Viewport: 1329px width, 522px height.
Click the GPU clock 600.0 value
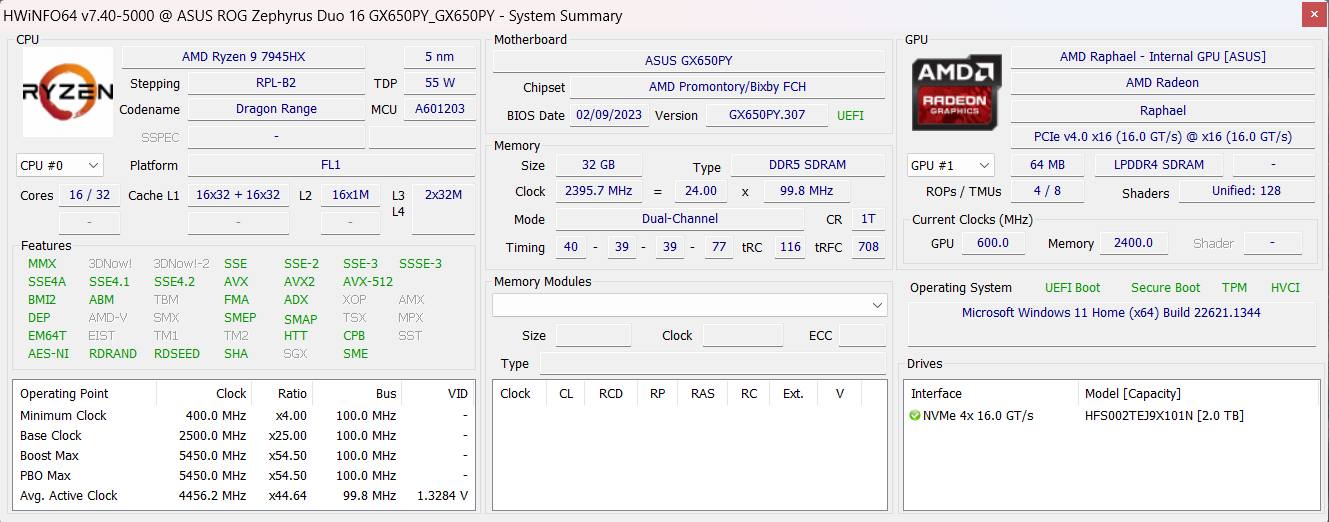(x=993, y=243)
